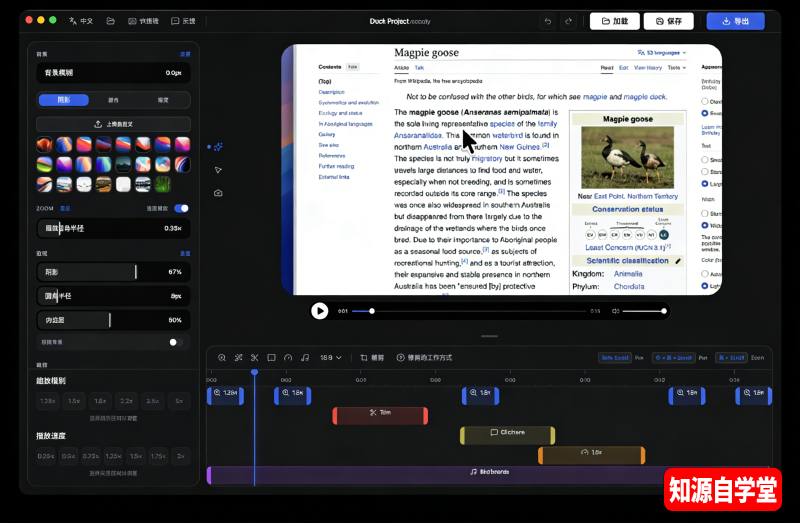
Task: Open the folder icon in top toolbar
Action: 110,21
